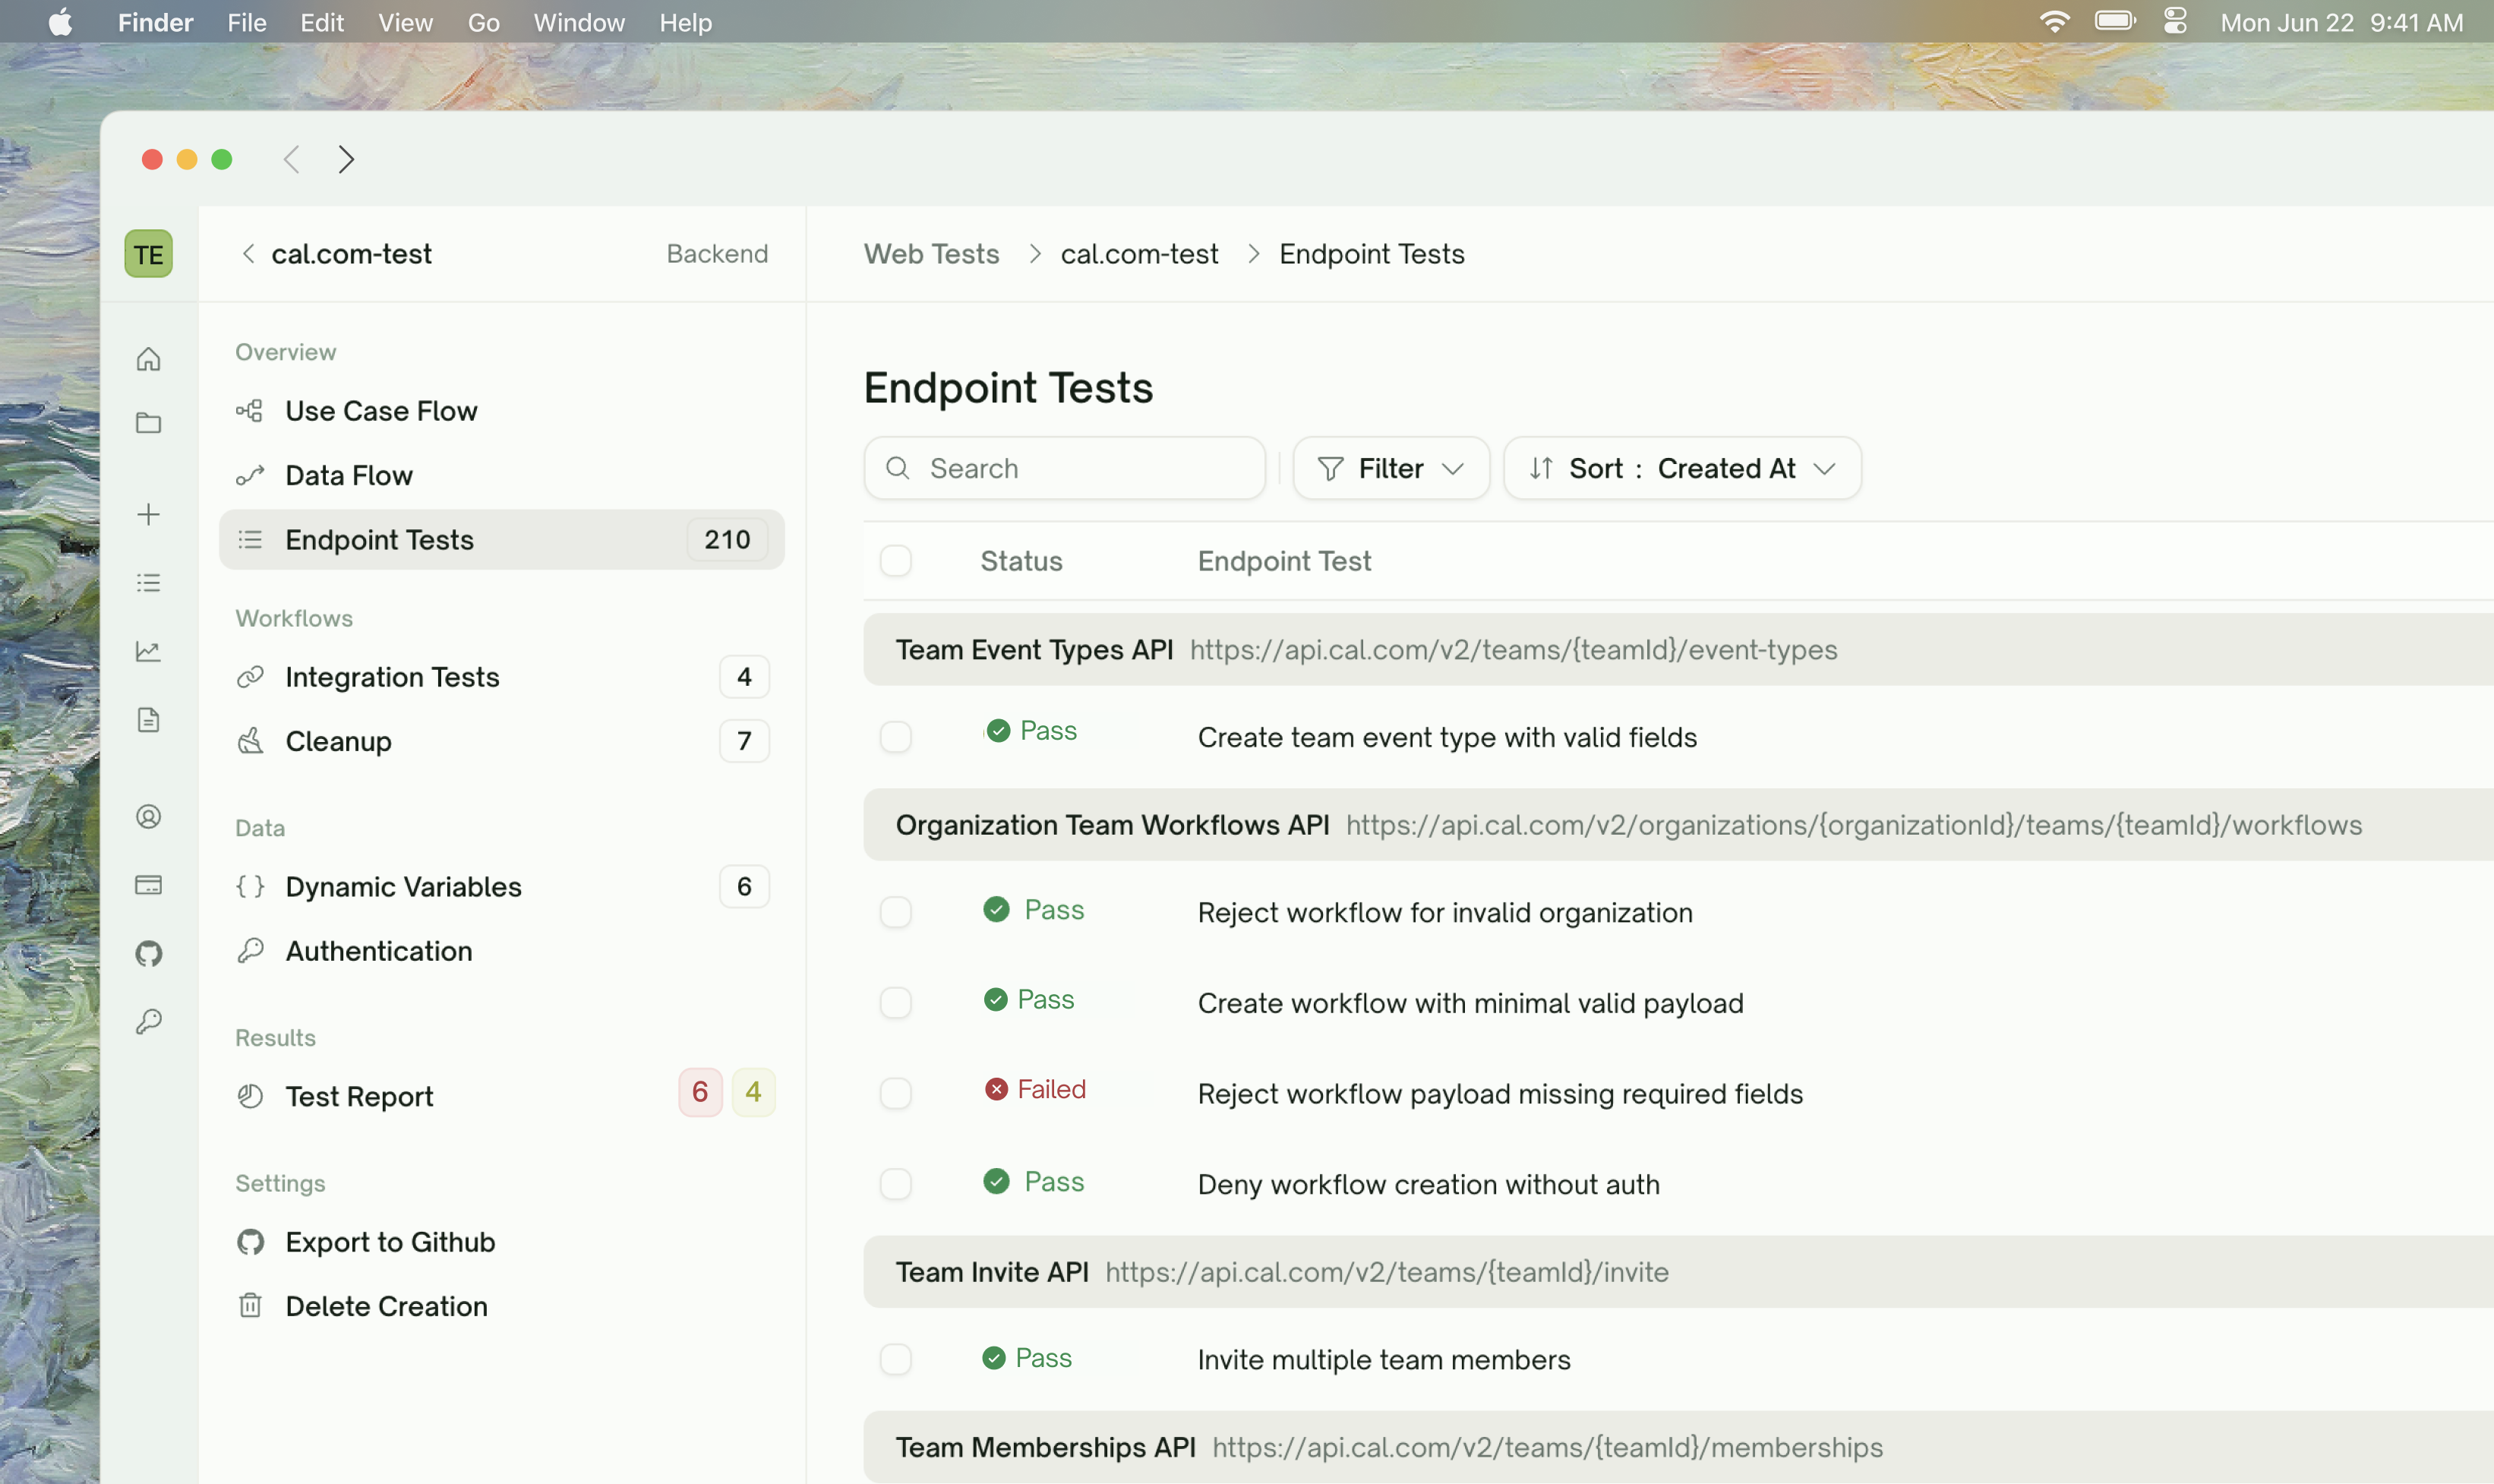The width and height of the screenshot is (2494, 1484).
Task: Open Integration Tests workflow
Action: pos(501,677)
